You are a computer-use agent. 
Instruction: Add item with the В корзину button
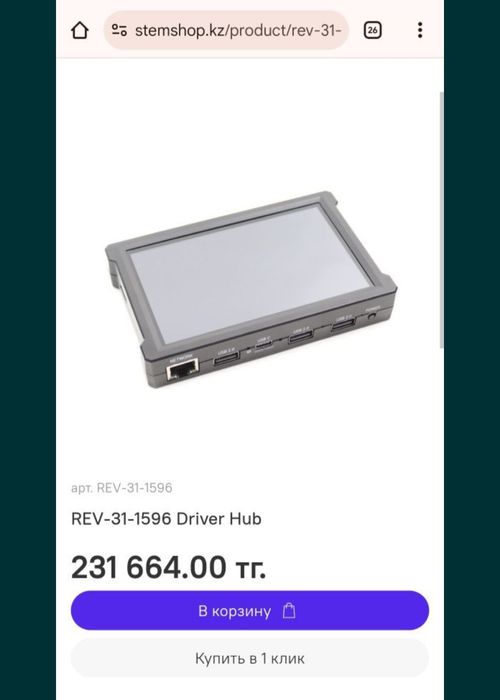pyautogui.click(x=250, y=610)
